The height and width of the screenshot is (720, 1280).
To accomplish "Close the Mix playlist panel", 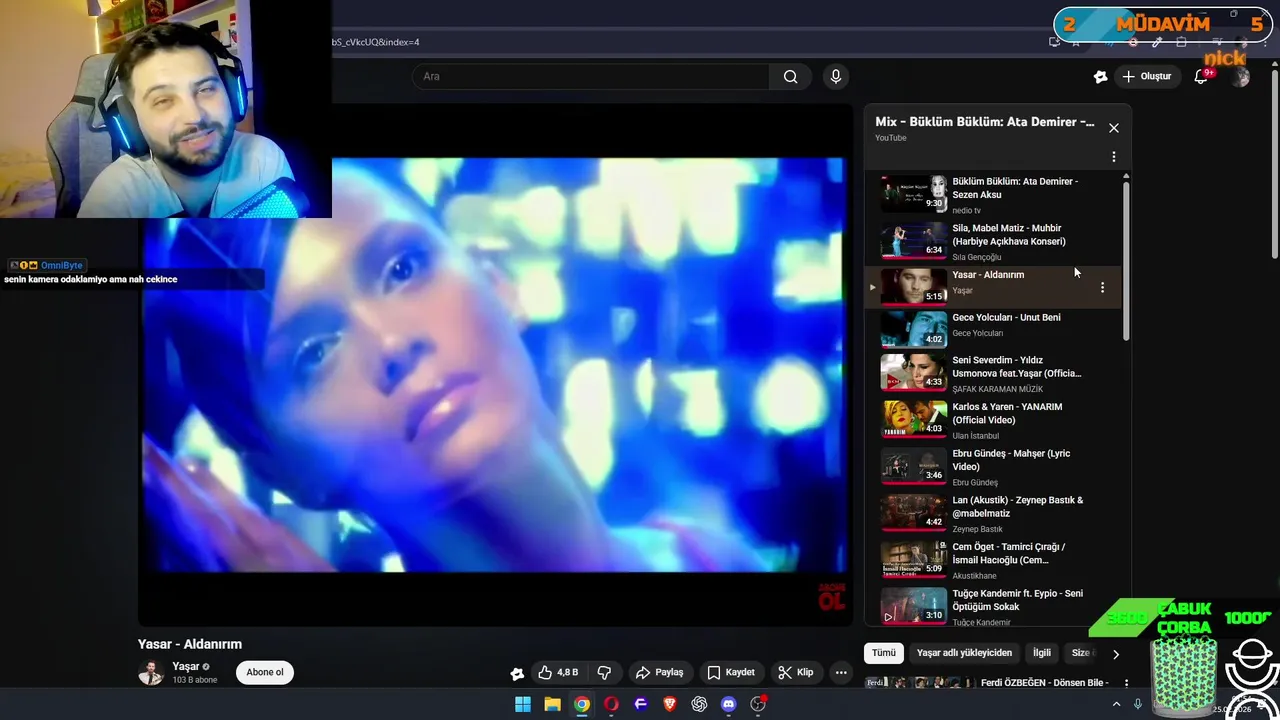I will (1114, 128).
